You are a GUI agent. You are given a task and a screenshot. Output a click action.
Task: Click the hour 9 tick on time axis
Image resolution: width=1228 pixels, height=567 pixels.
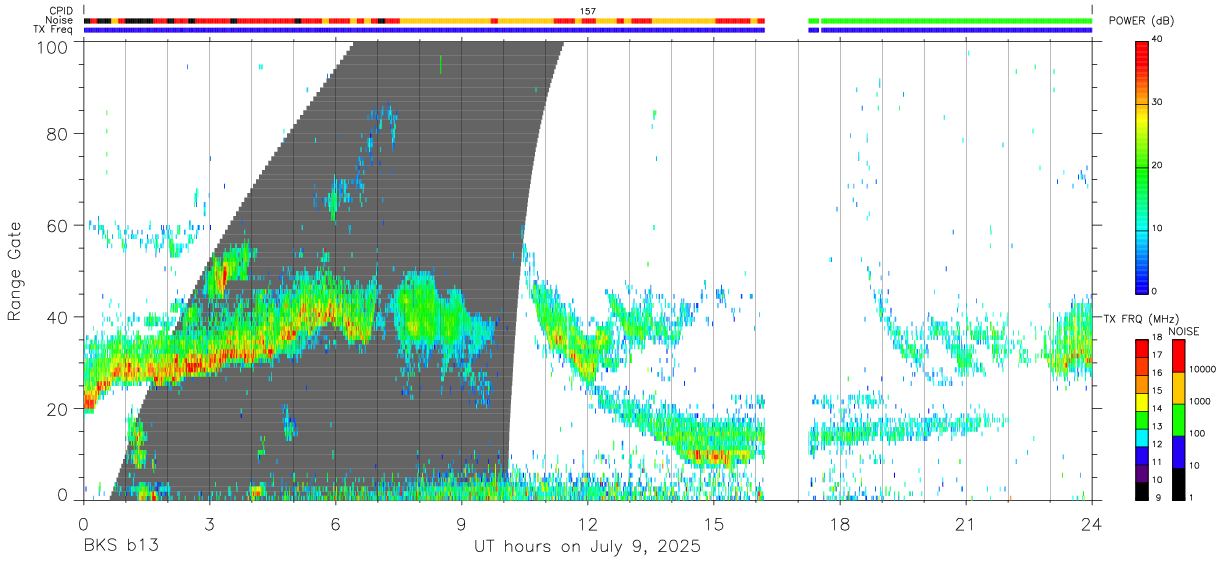coord(461,524)
